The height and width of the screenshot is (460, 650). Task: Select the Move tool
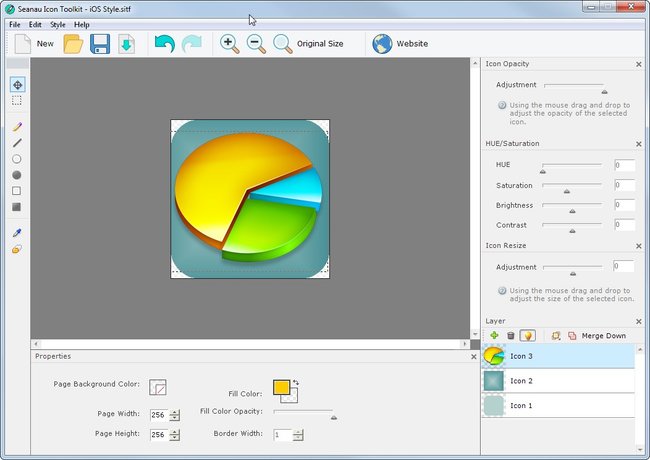click(x=17, y=85)
